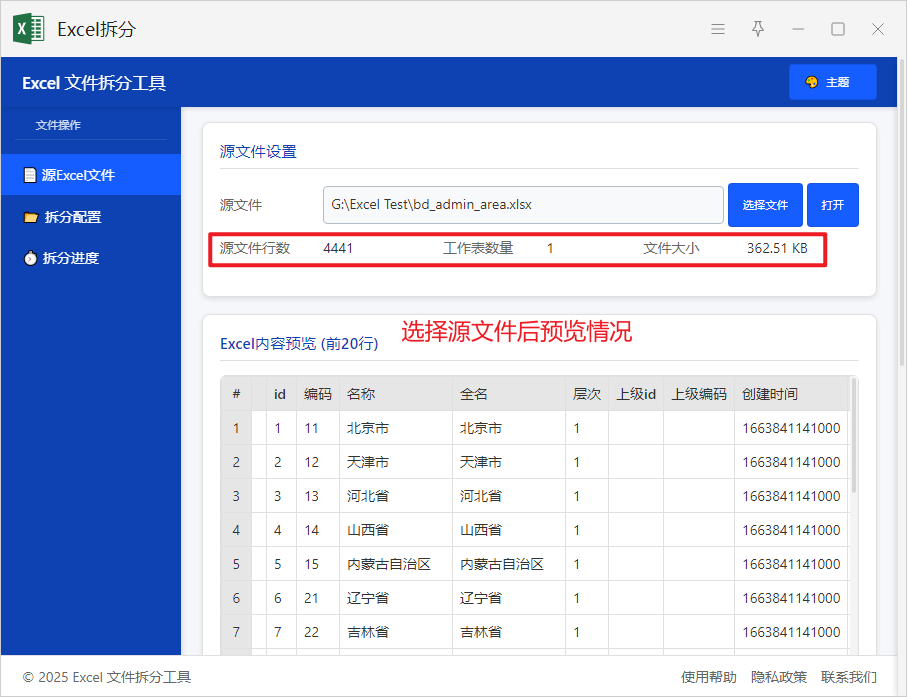This screenshot has height=697, width=907.
Task: Click the main window vertical scrollbar
Action: point(902,211)
